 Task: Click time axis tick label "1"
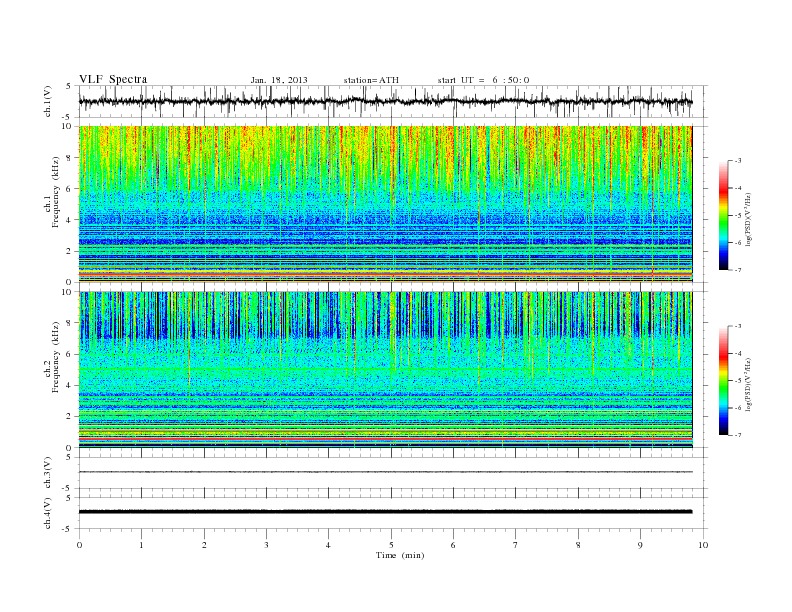141,545
